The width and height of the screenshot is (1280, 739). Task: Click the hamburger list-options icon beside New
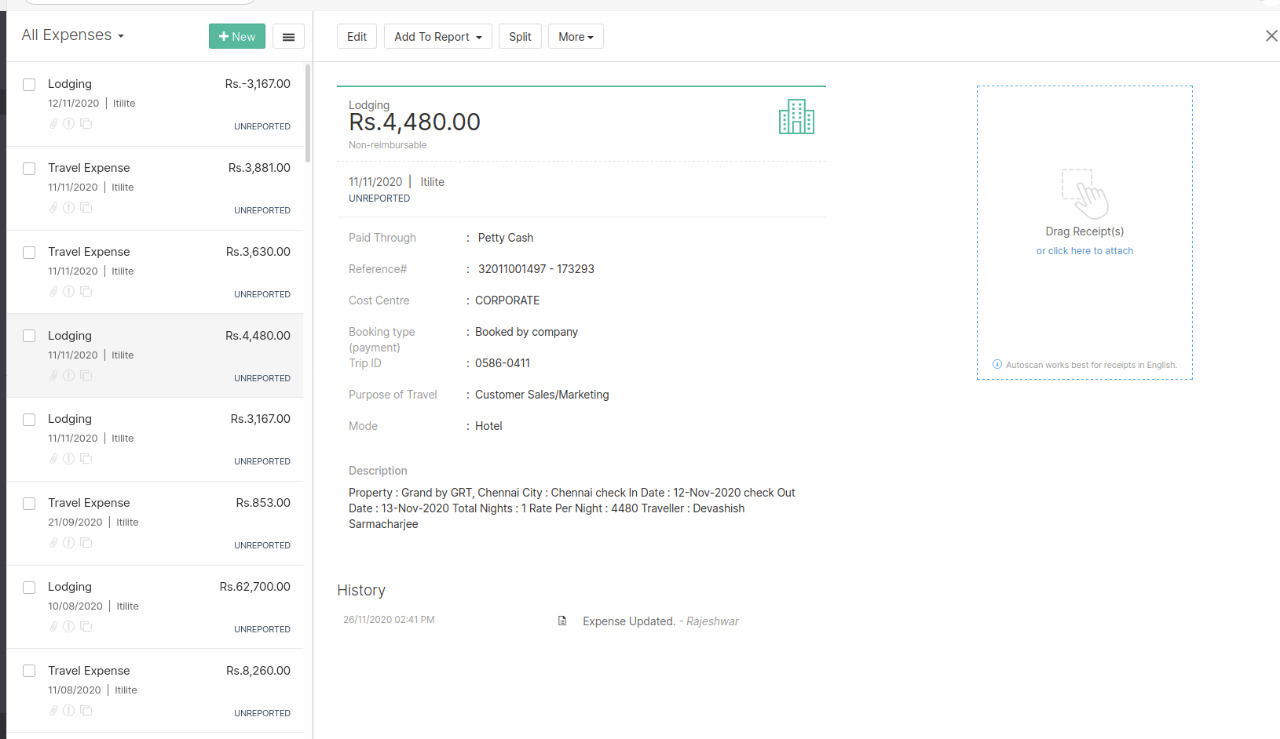pyautogui.click(x=288, y=37)
